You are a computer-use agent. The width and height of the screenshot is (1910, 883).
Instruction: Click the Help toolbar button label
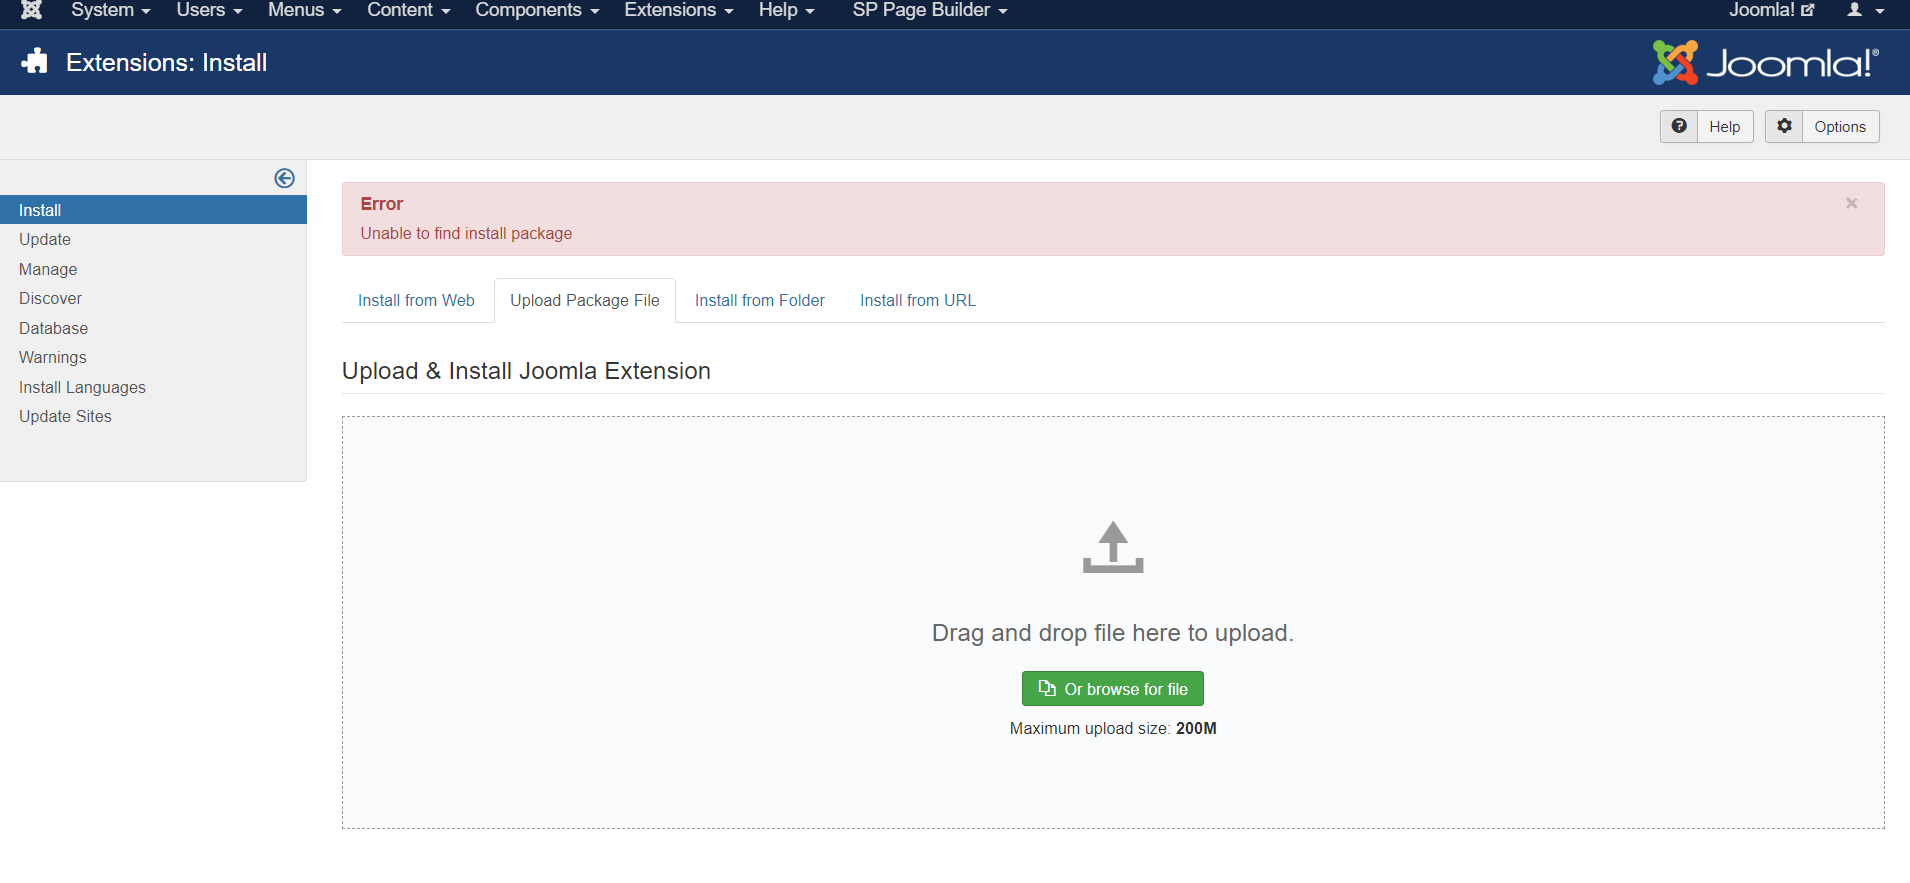[1724, 127]
